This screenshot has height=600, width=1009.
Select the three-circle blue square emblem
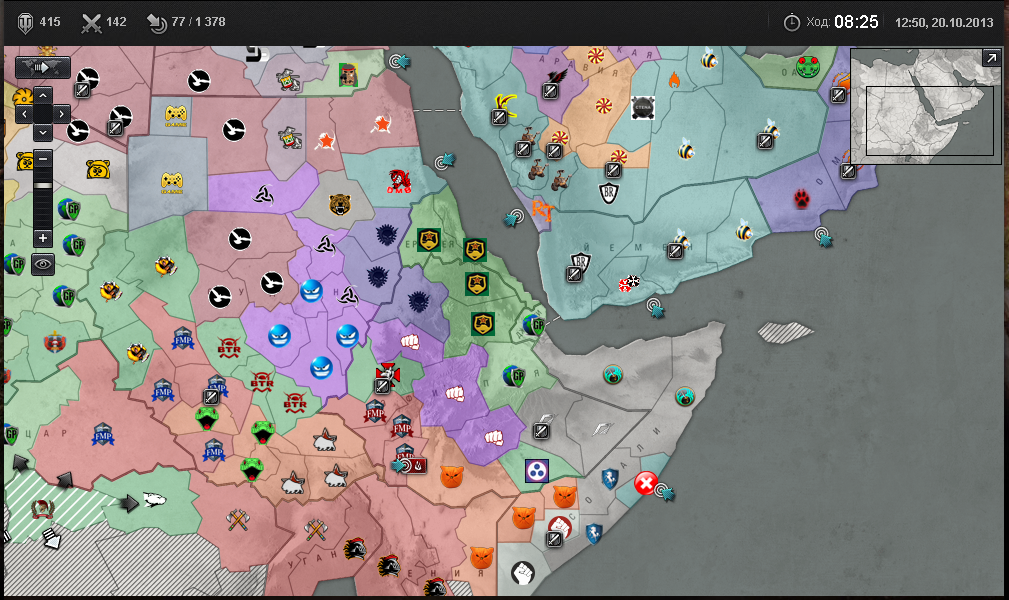pyautogui.click(x=537, y=471)
